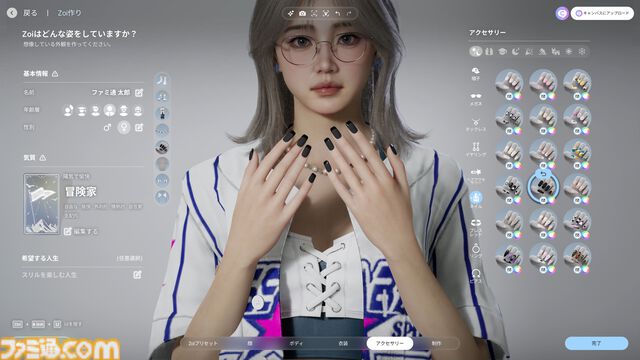Click the redo arrow in top toolbar
The image size is (640, 360).
point(349,13)
